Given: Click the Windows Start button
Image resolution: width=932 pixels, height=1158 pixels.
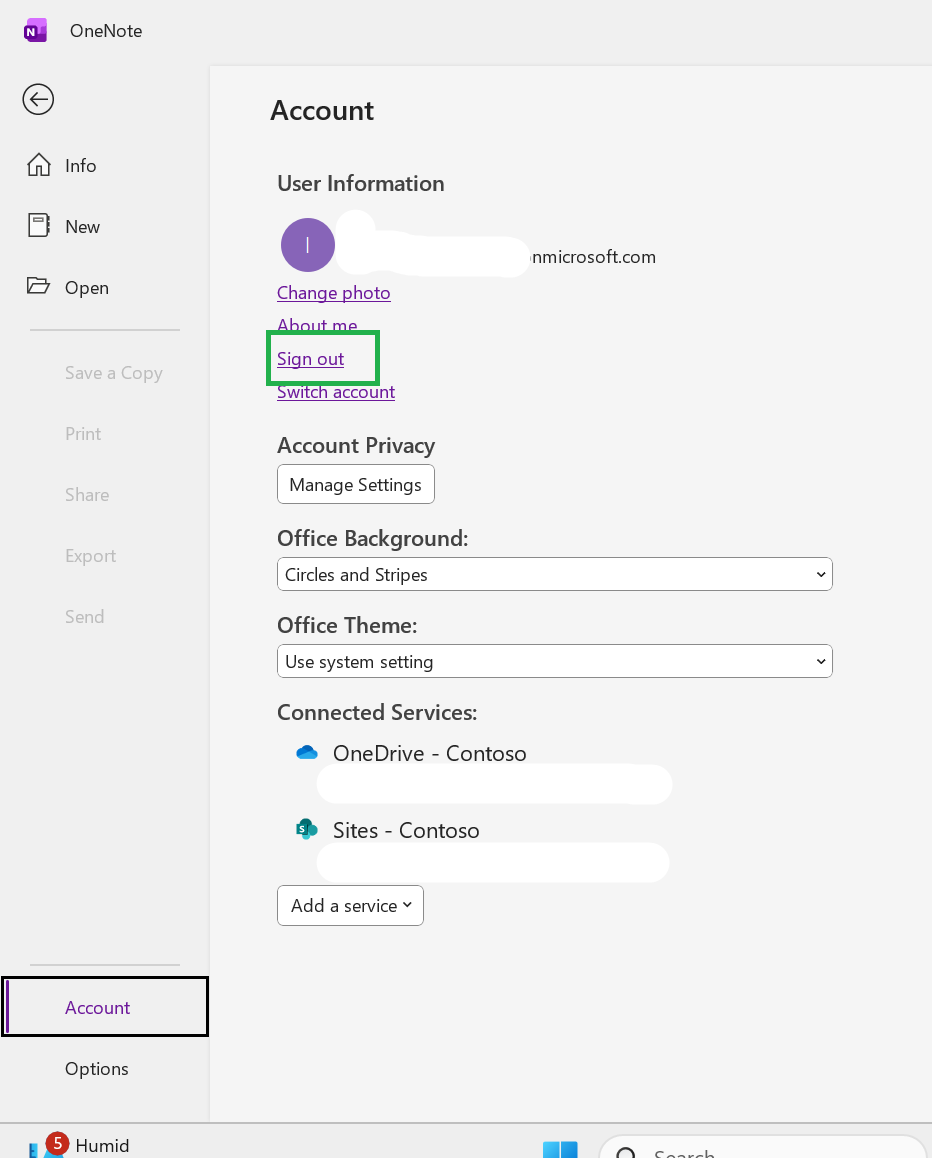Looking at the screenshot, I should (x=561, y=1149).
